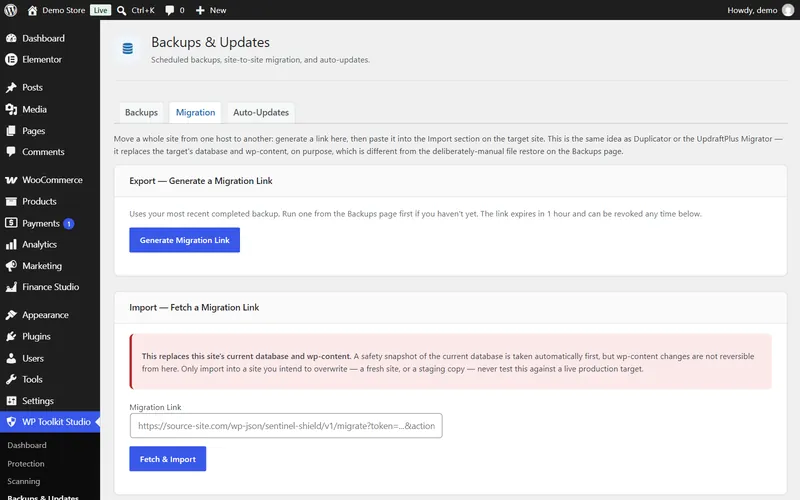Open the Dashboard submenu item
This screenshot has width=800, height=500.
tap(27, 445)
